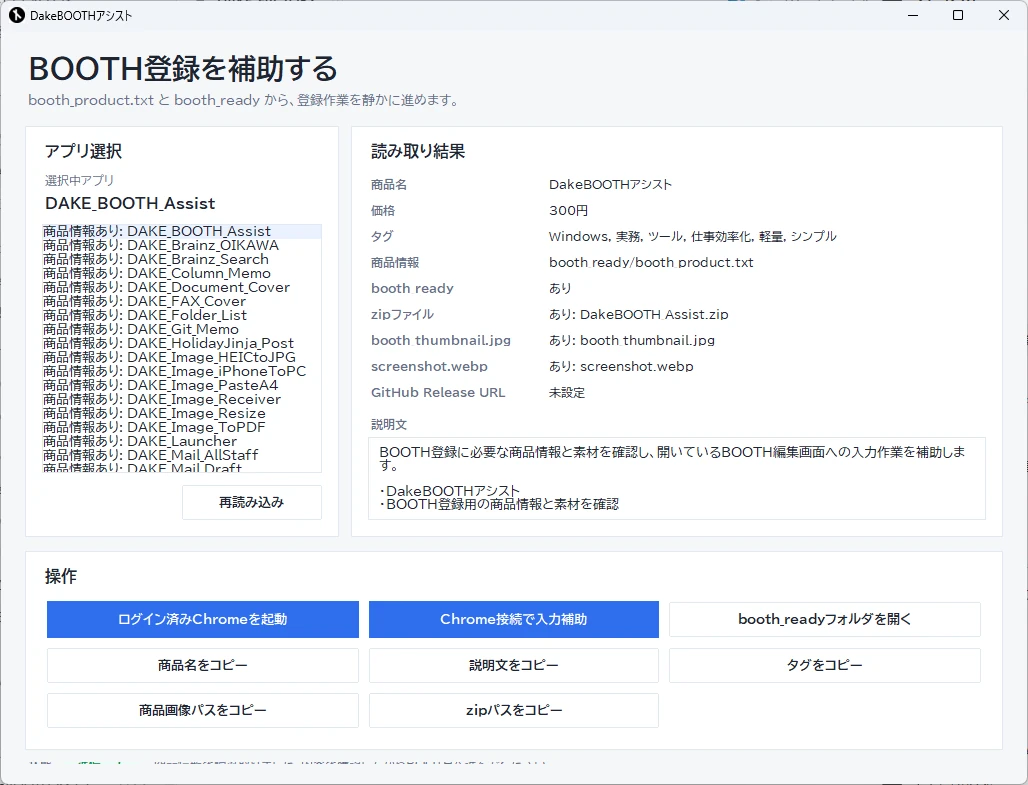Select DAKE_Image_Resize list row
The width and height of the screenshot is (1028, 785).
pyautogui.click(x=182, y=413)
